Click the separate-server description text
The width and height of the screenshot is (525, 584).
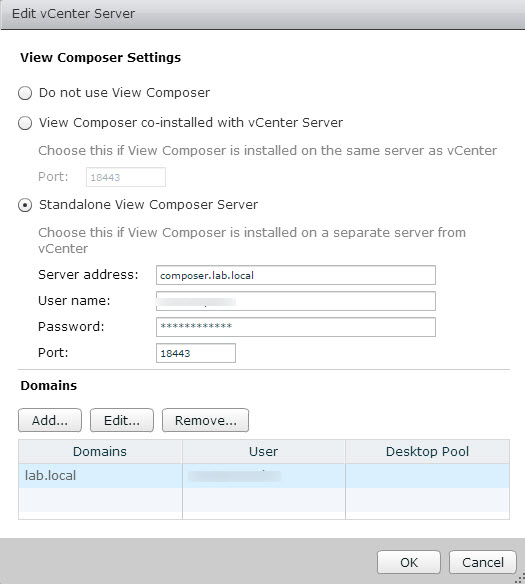click(252, 240)
